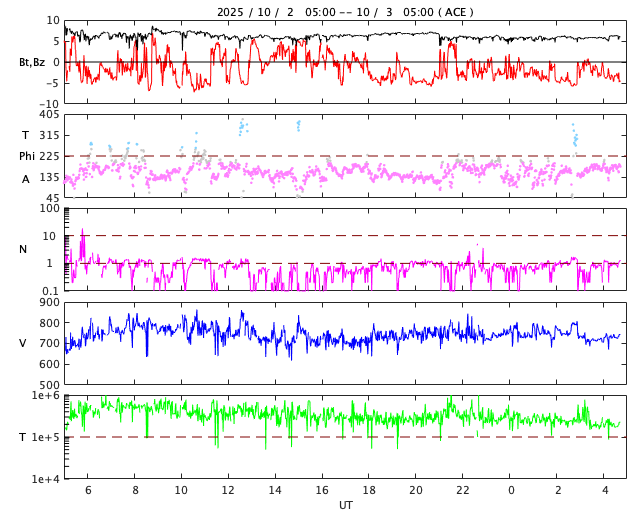Click the 100 tick on density axis
This screenshot has height=512, width=640.
point(50,209)
